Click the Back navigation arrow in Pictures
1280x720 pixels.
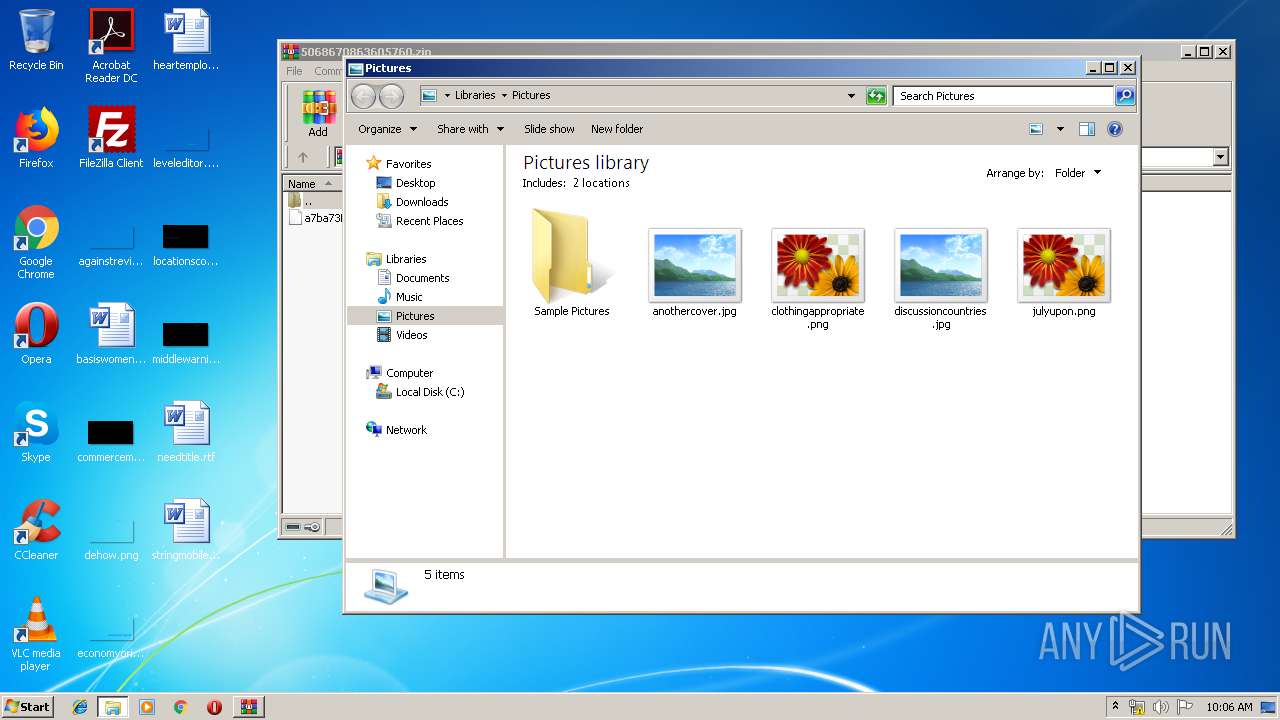point(363,96)
